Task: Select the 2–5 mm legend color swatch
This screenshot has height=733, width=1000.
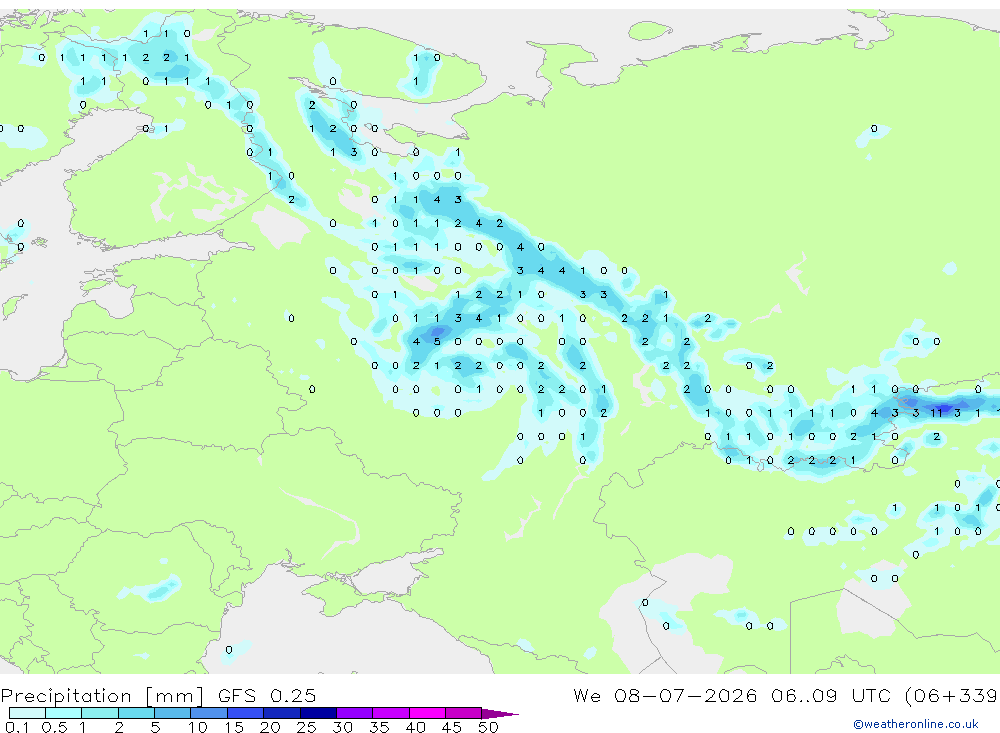Action: pos(136,713)
